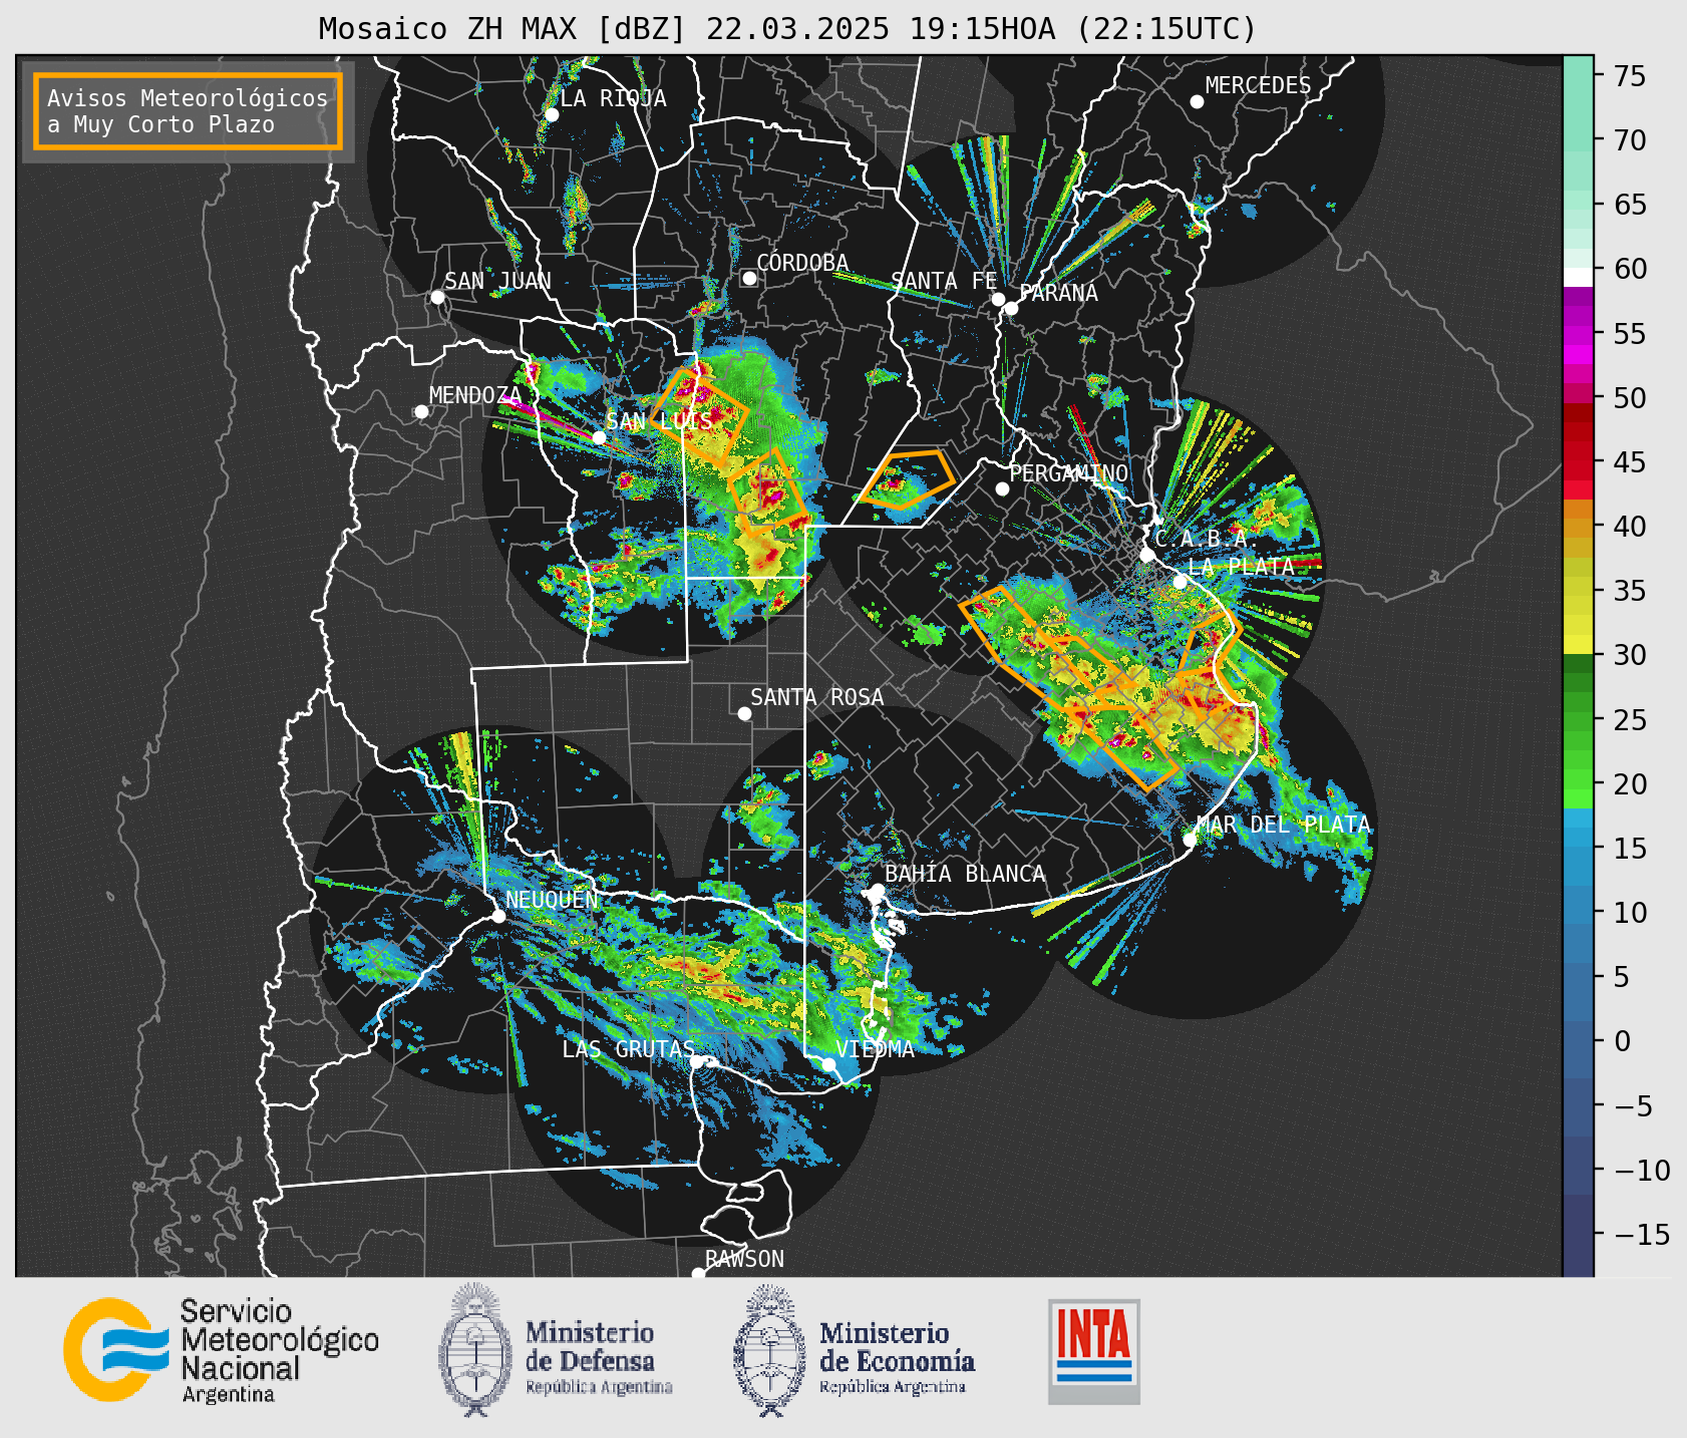The width and height of the screenshot is (1687, 1438).
Task: Click the 50 dBZ scale tick label
Action: point(1628,398)
